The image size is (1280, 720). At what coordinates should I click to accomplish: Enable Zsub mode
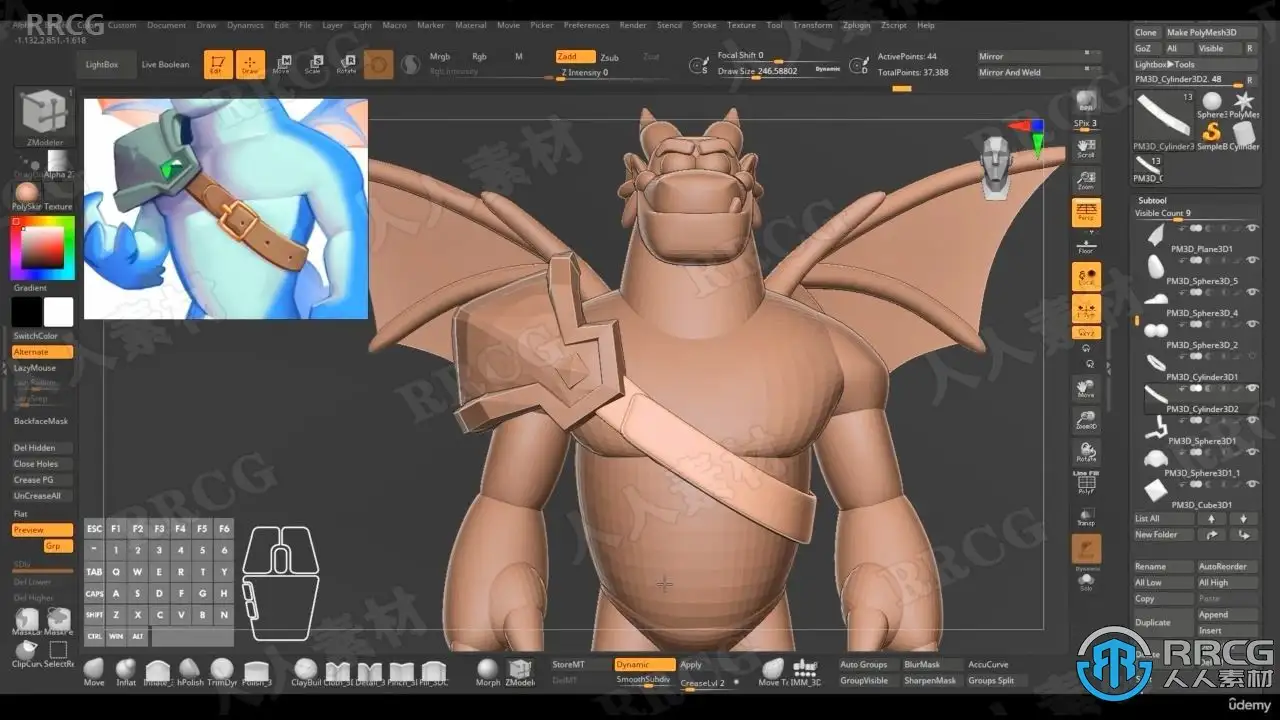(609, 57)
